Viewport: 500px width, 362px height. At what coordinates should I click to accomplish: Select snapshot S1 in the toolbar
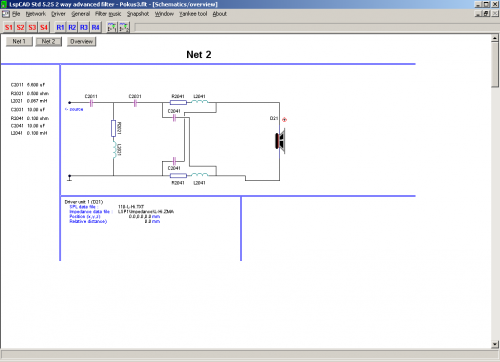coord(9,27)
